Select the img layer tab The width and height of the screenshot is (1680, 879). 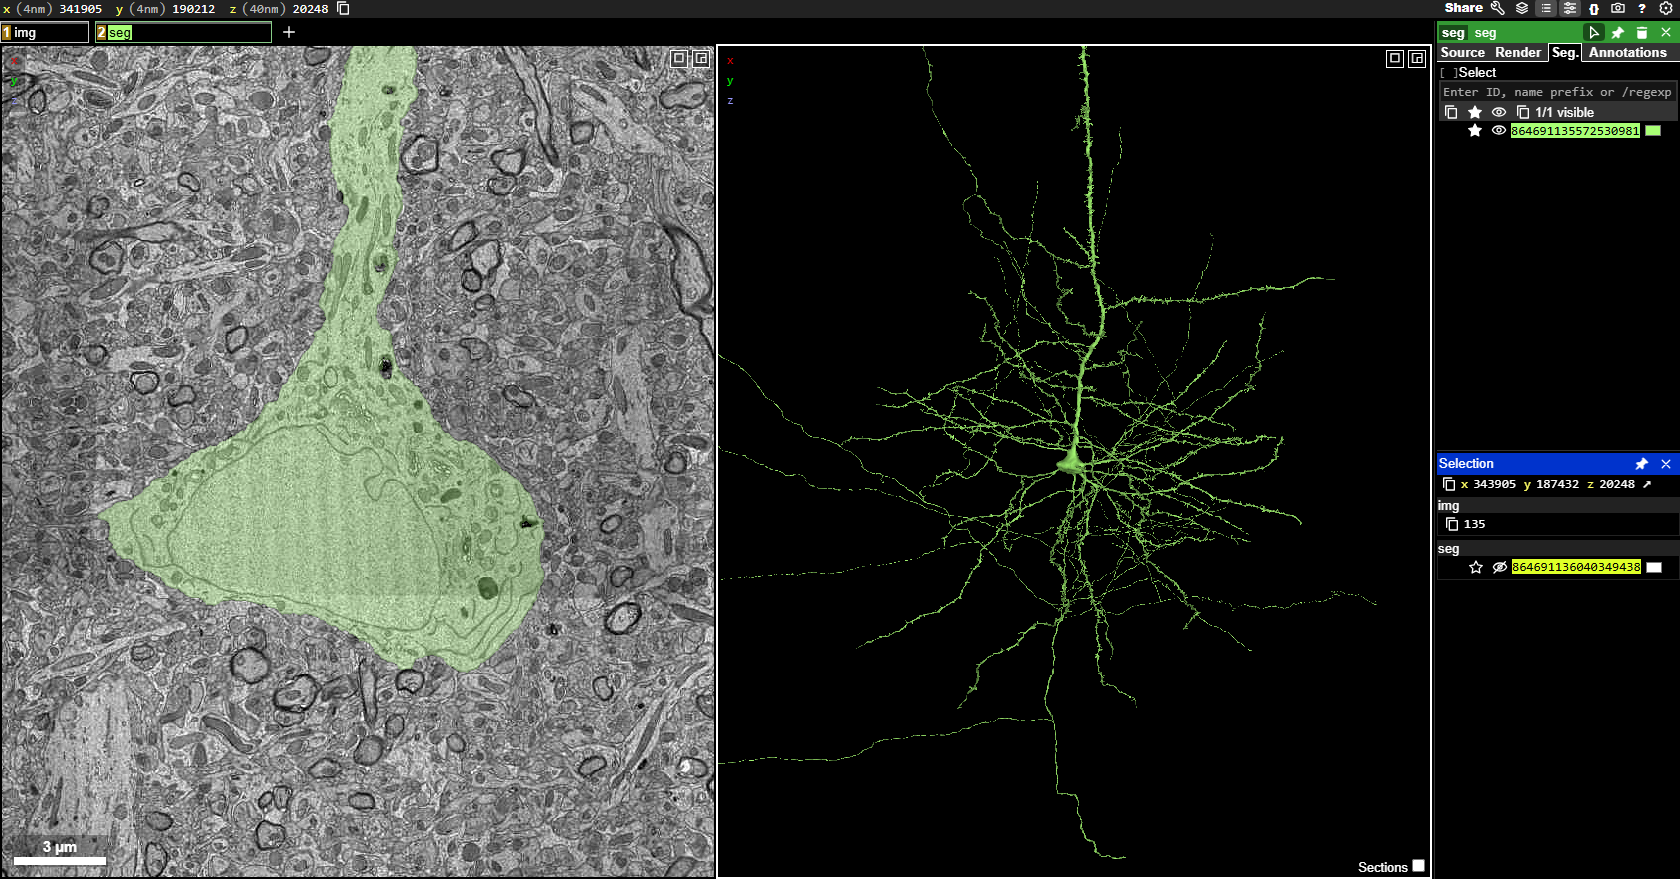pos(45,32)
